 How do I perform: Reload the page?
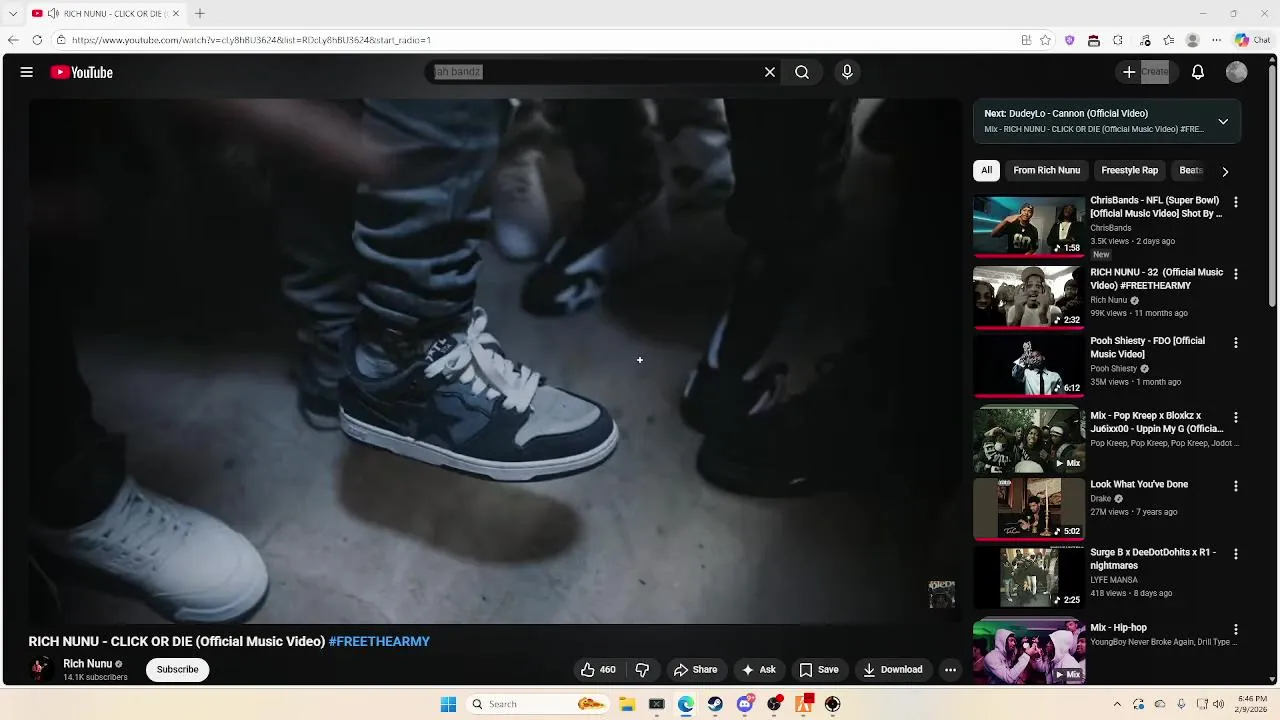[x=37, y=40]
